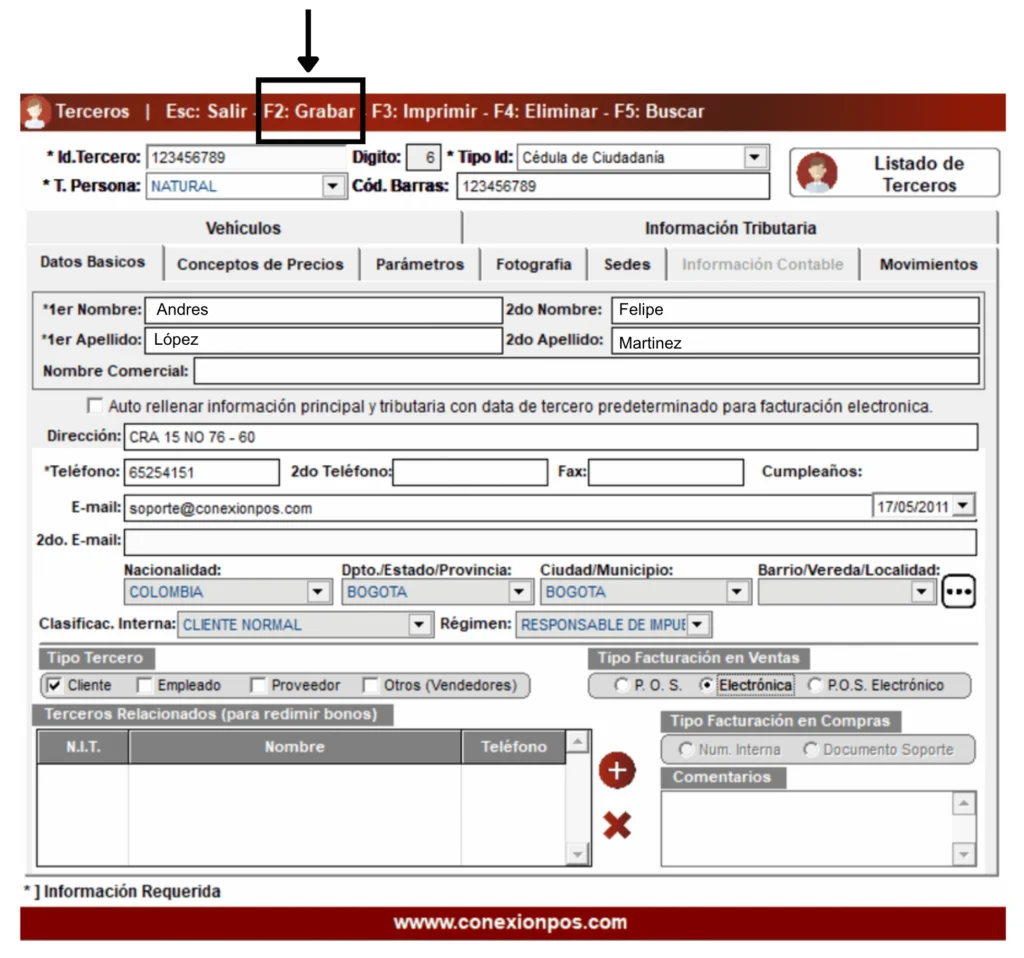Expand the Nacionalidad dropdown
Viewport: 1024px width, 958px height.
pos(318,592)
